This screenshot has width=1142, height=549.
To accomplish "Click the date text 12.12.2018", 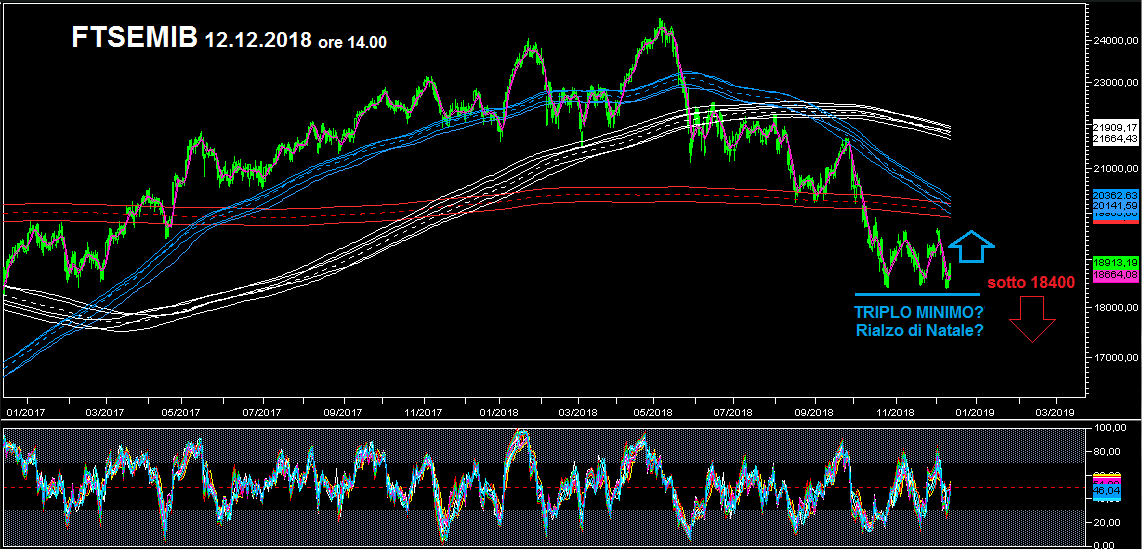I will coord(258,41).
